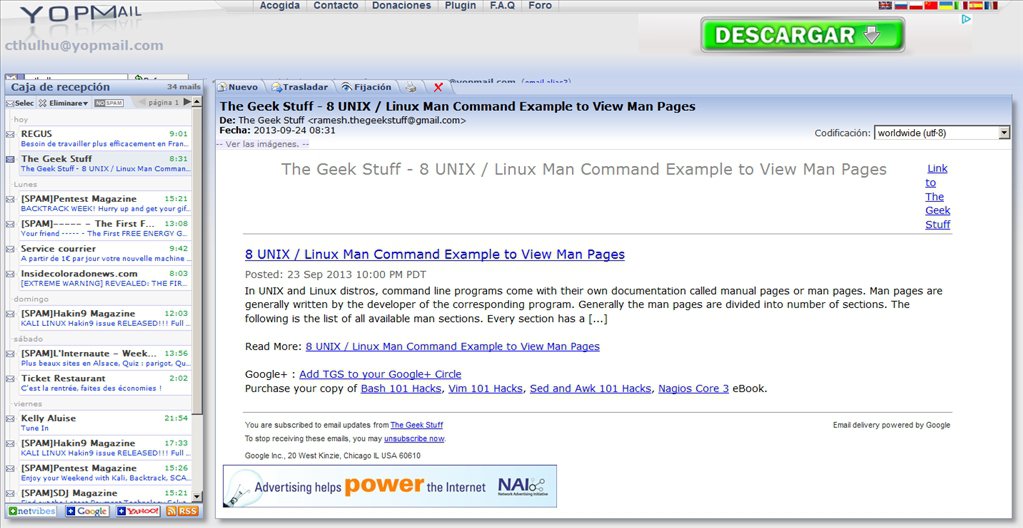Screen dimensions: 1023x528
Task: Open the RSS feed button
Action: 182,511
